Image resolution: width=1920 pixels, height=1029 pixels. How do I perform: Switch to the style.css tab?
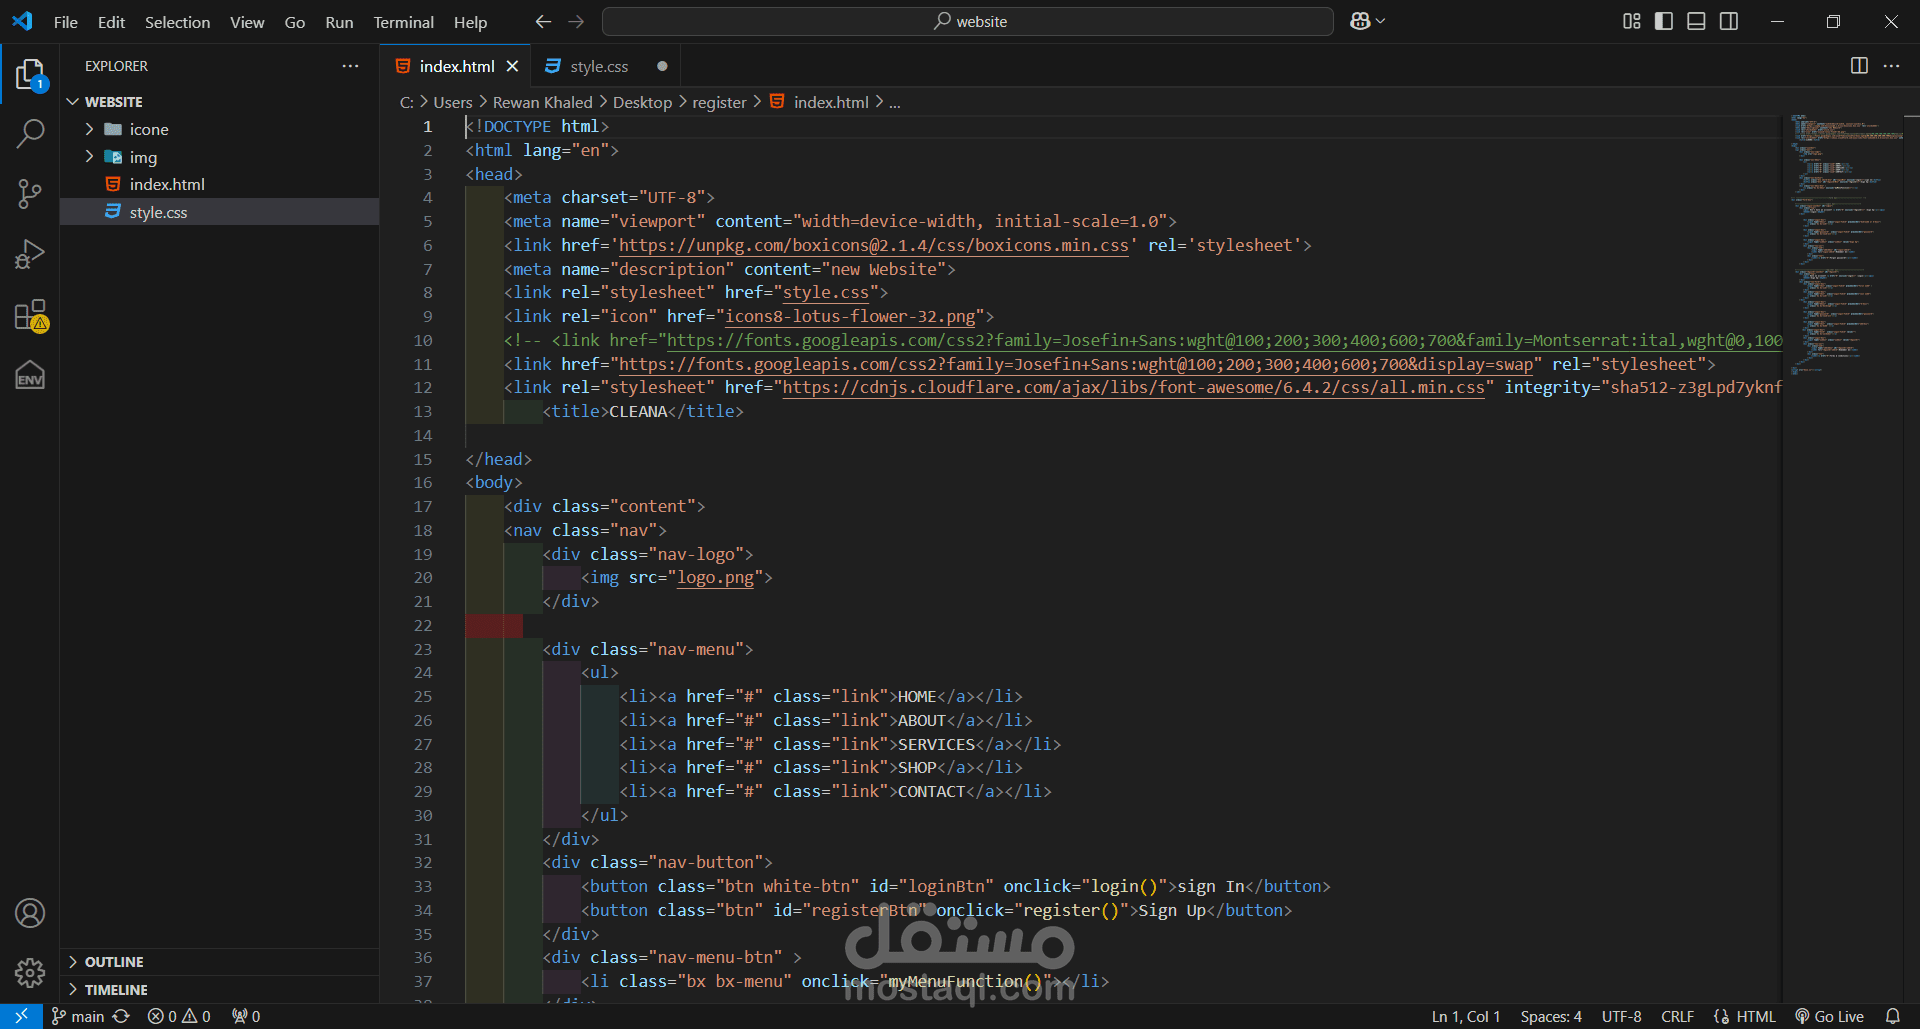tap(599, 66)
